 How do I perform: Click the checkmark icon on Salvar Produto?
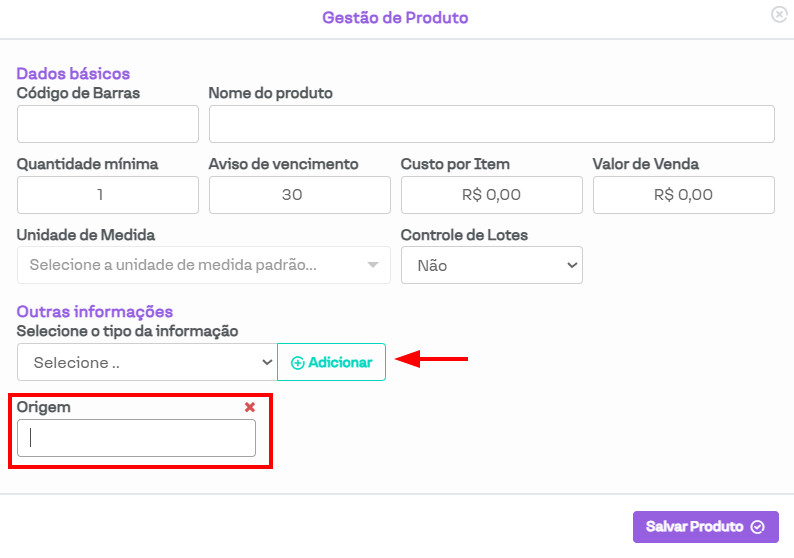(757, 527)
